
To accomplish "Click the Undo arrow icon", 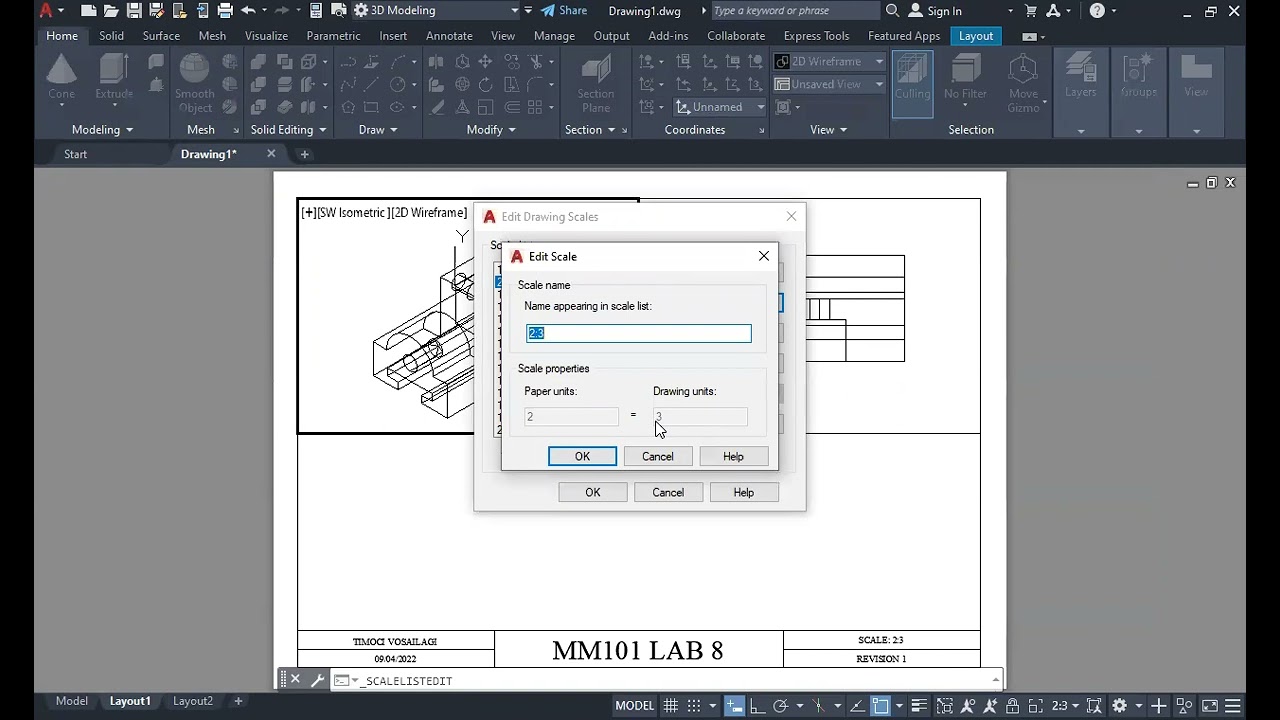I will point(248,11).
